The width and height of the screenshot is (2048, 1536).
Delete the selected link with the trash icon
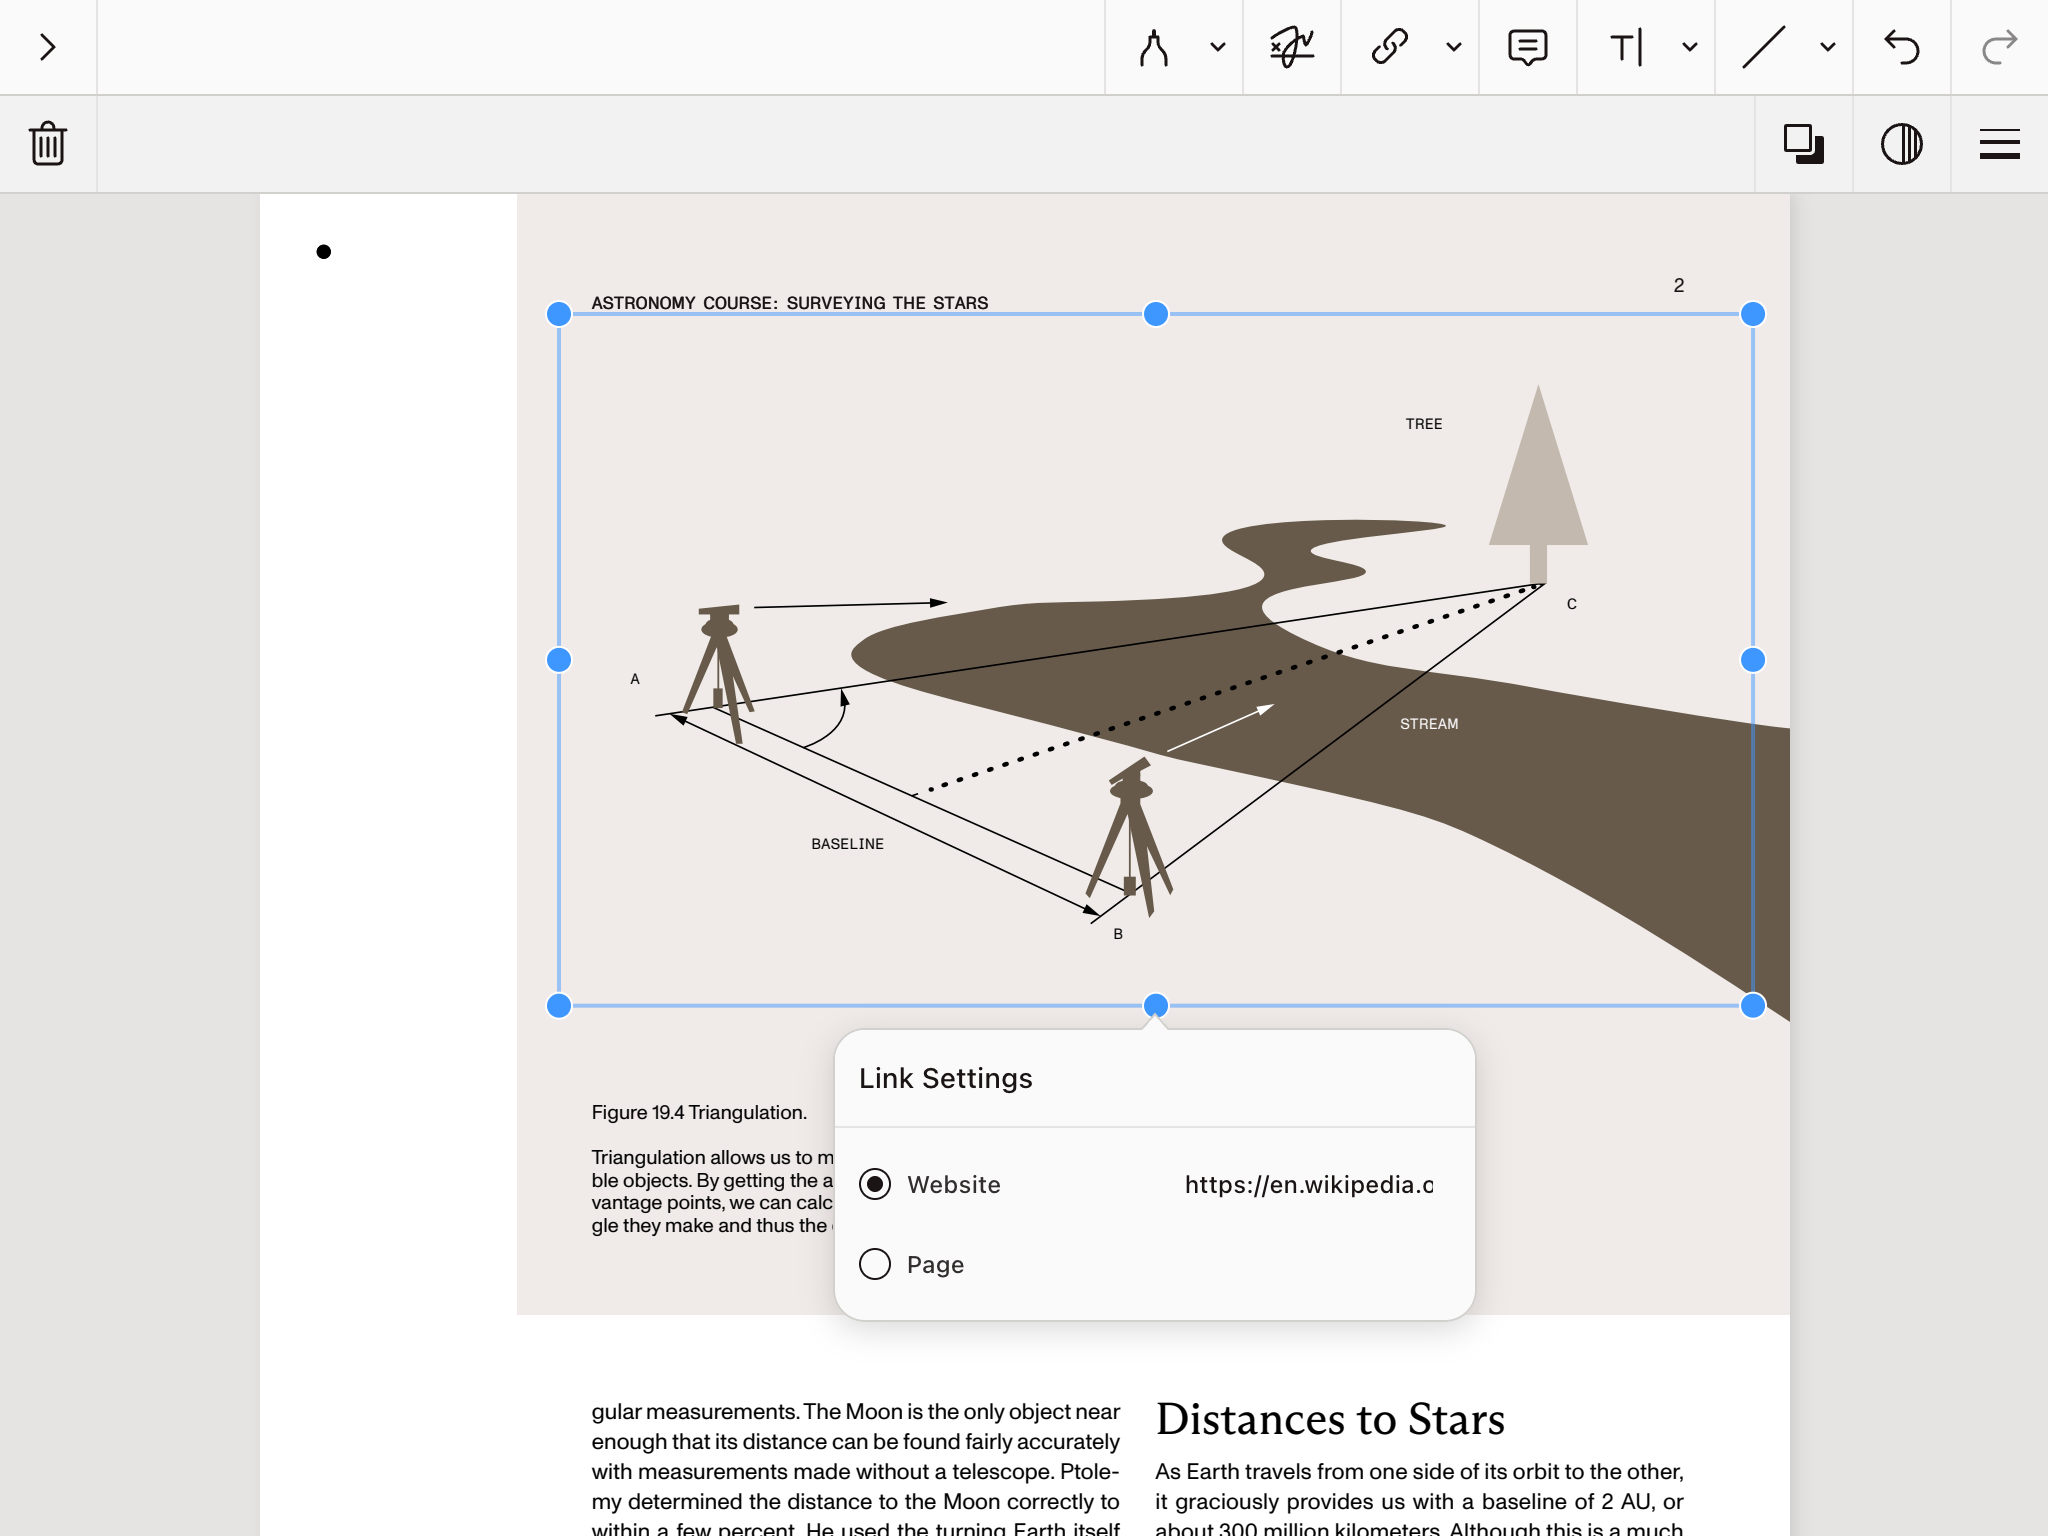tap(48, 144)
